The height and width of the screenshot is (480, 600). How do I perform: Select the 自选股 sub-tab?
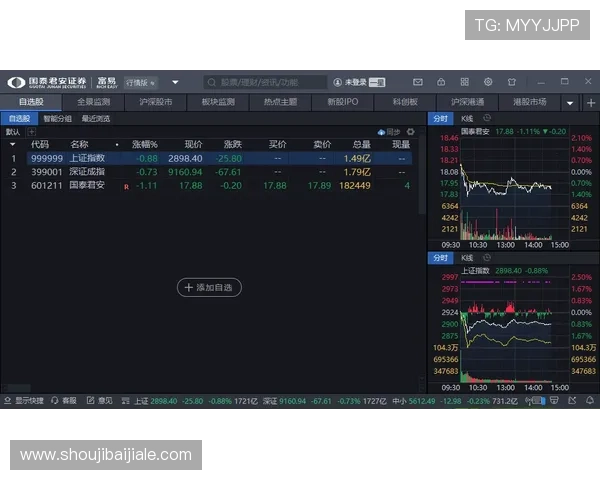pyautogui.click(x=19, y=119)
